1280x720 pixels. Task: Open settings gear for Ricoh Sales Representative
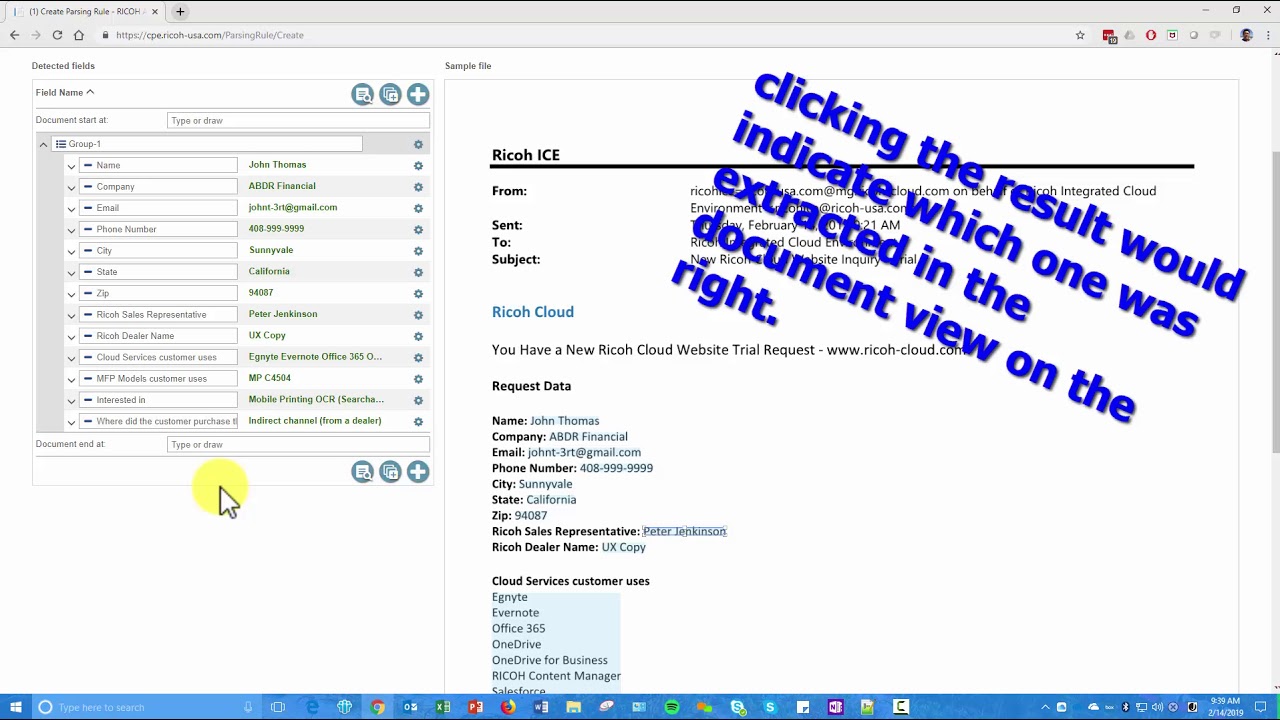[418, 315]
